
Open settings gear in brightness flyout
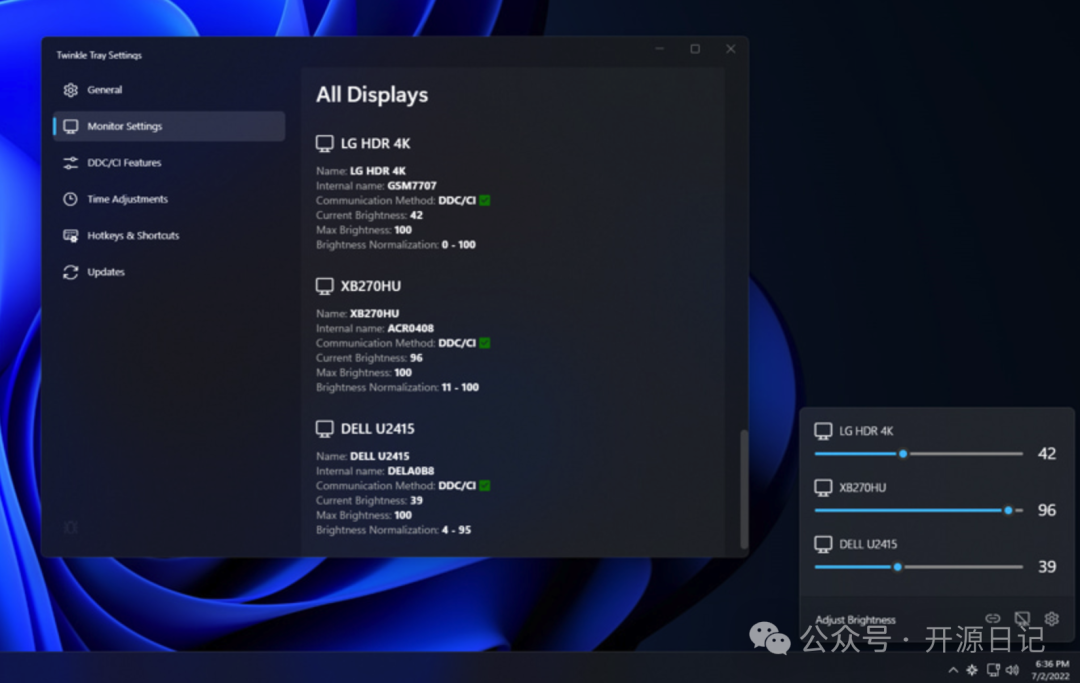pos(1051,619)
